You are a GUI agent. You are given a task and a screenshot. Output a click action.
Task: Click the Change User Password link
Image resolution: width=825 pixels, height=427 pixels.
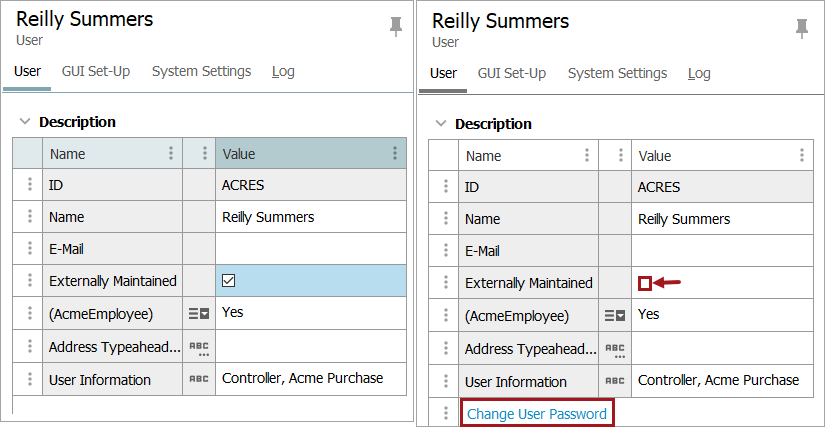click(537, 414)
